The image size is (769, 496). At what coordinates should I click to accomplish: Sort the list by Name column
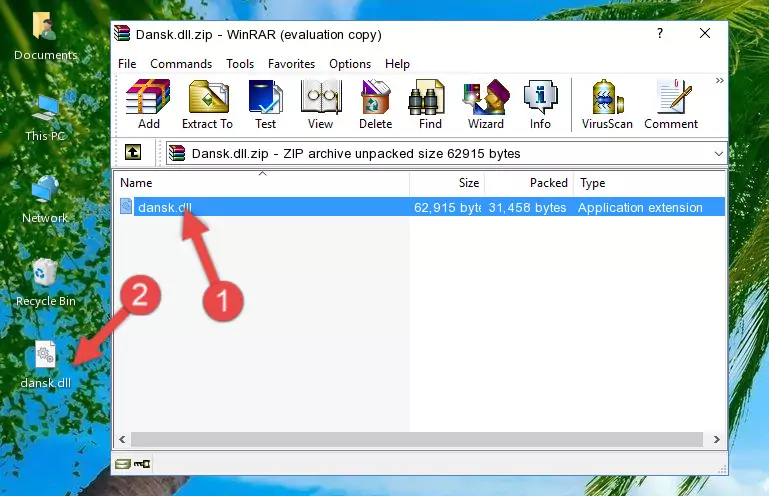click(262, 183)
